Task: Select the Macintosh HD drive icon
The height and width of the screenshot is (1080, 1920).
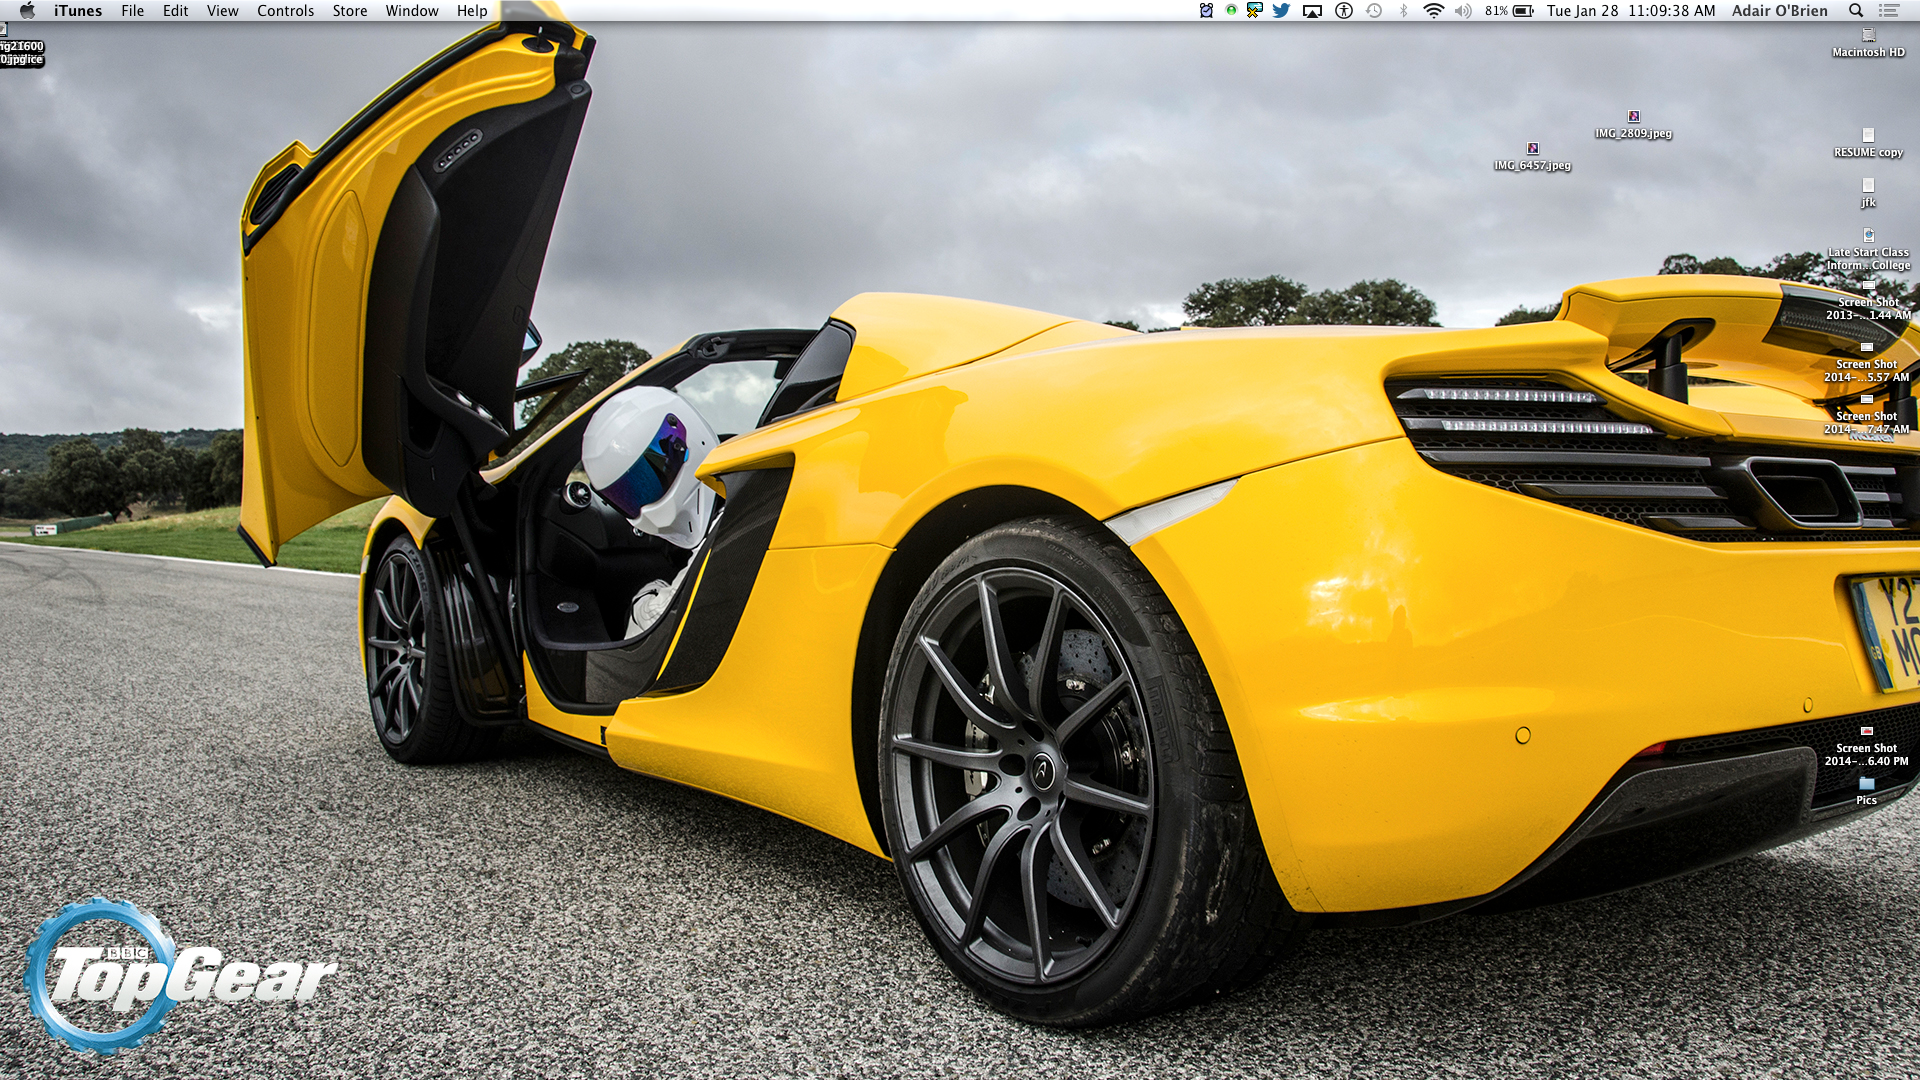Action: 1868,43
